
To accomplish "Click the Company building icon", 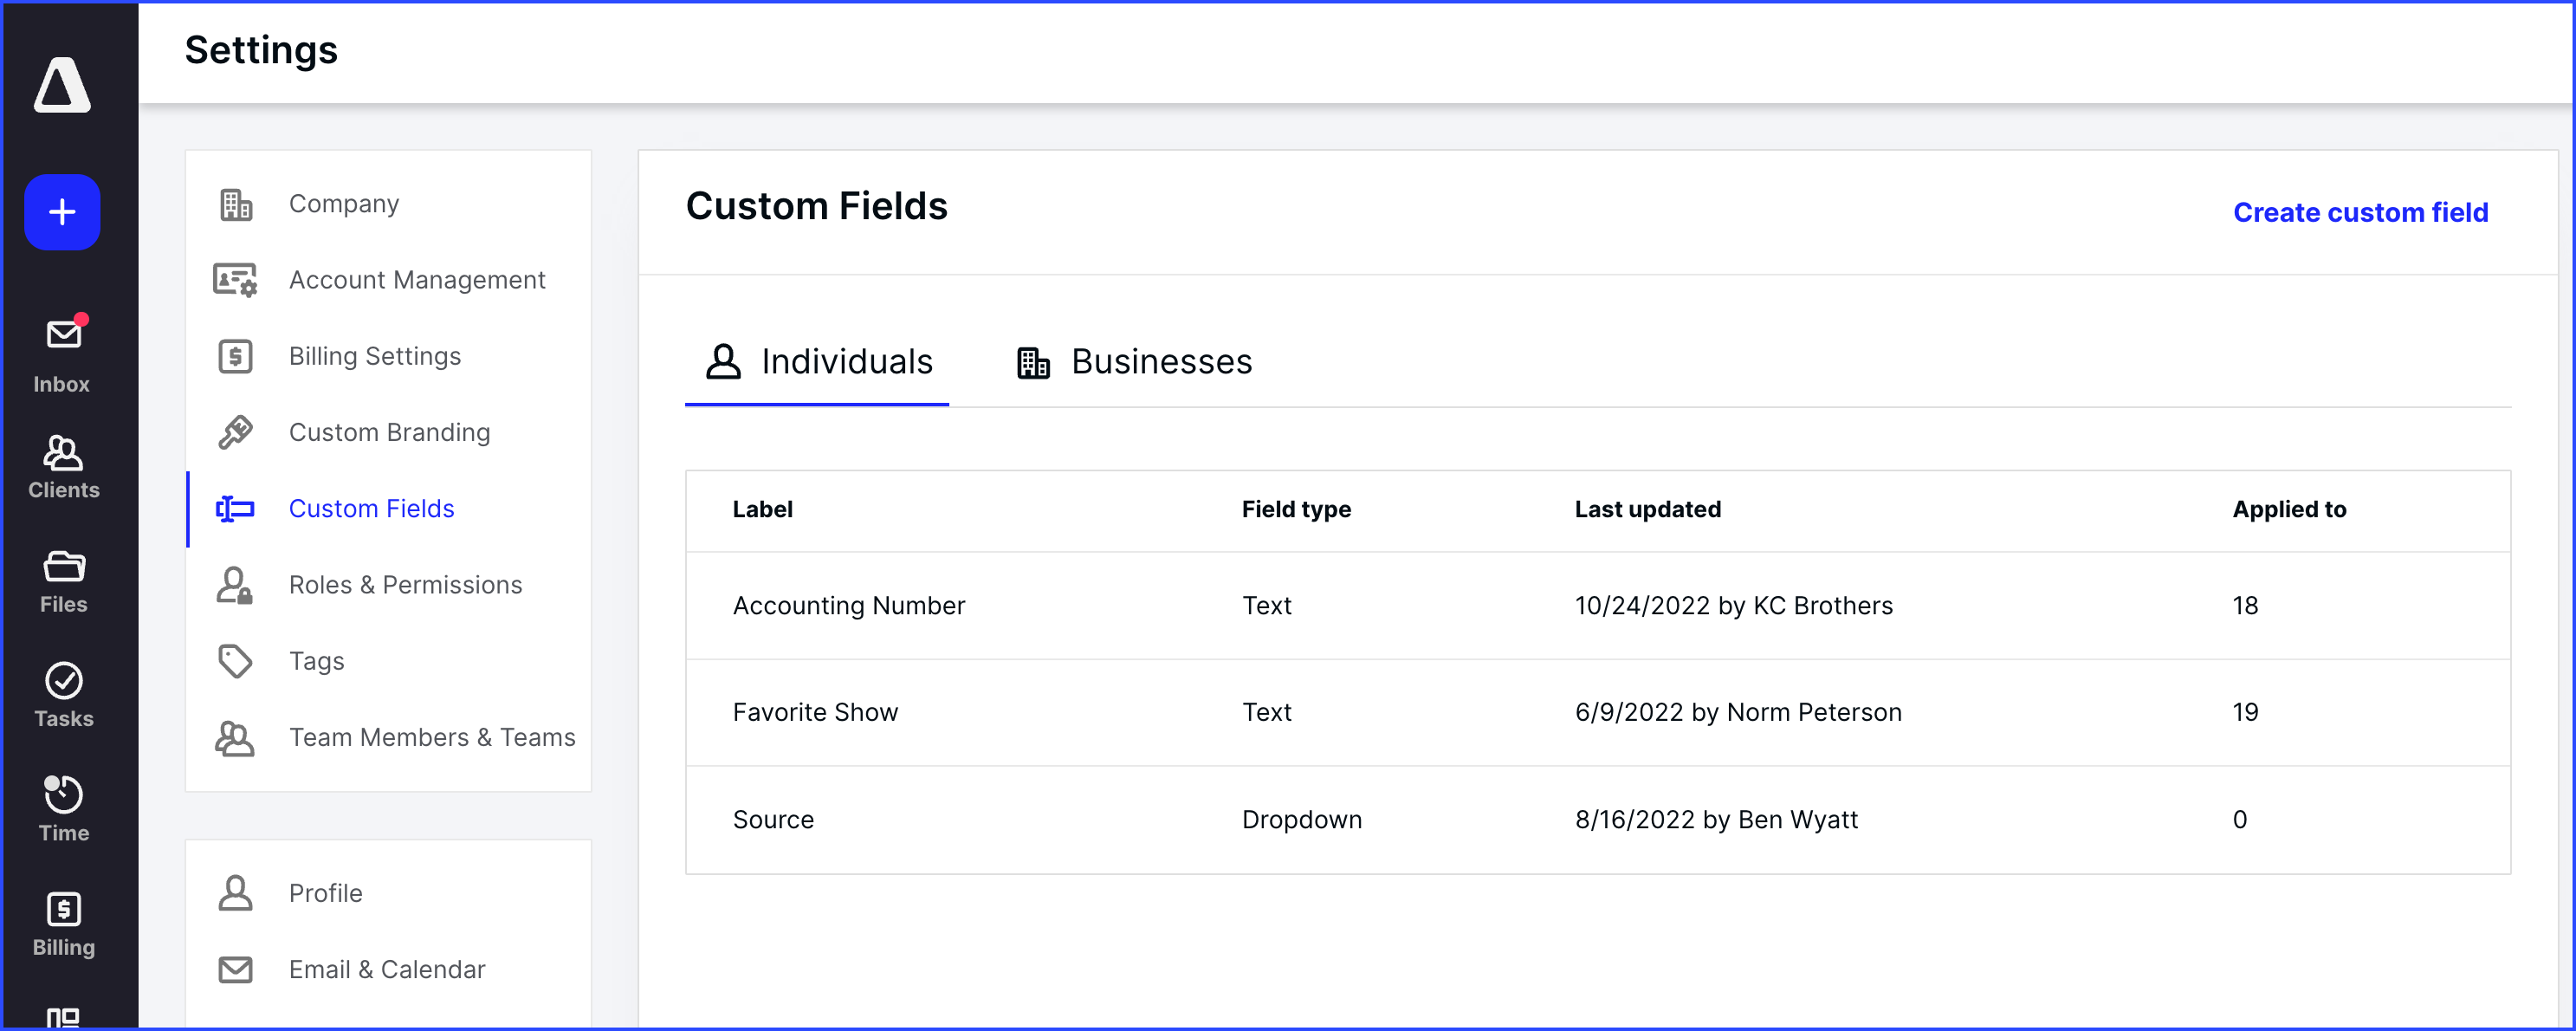I will (236, 203).
